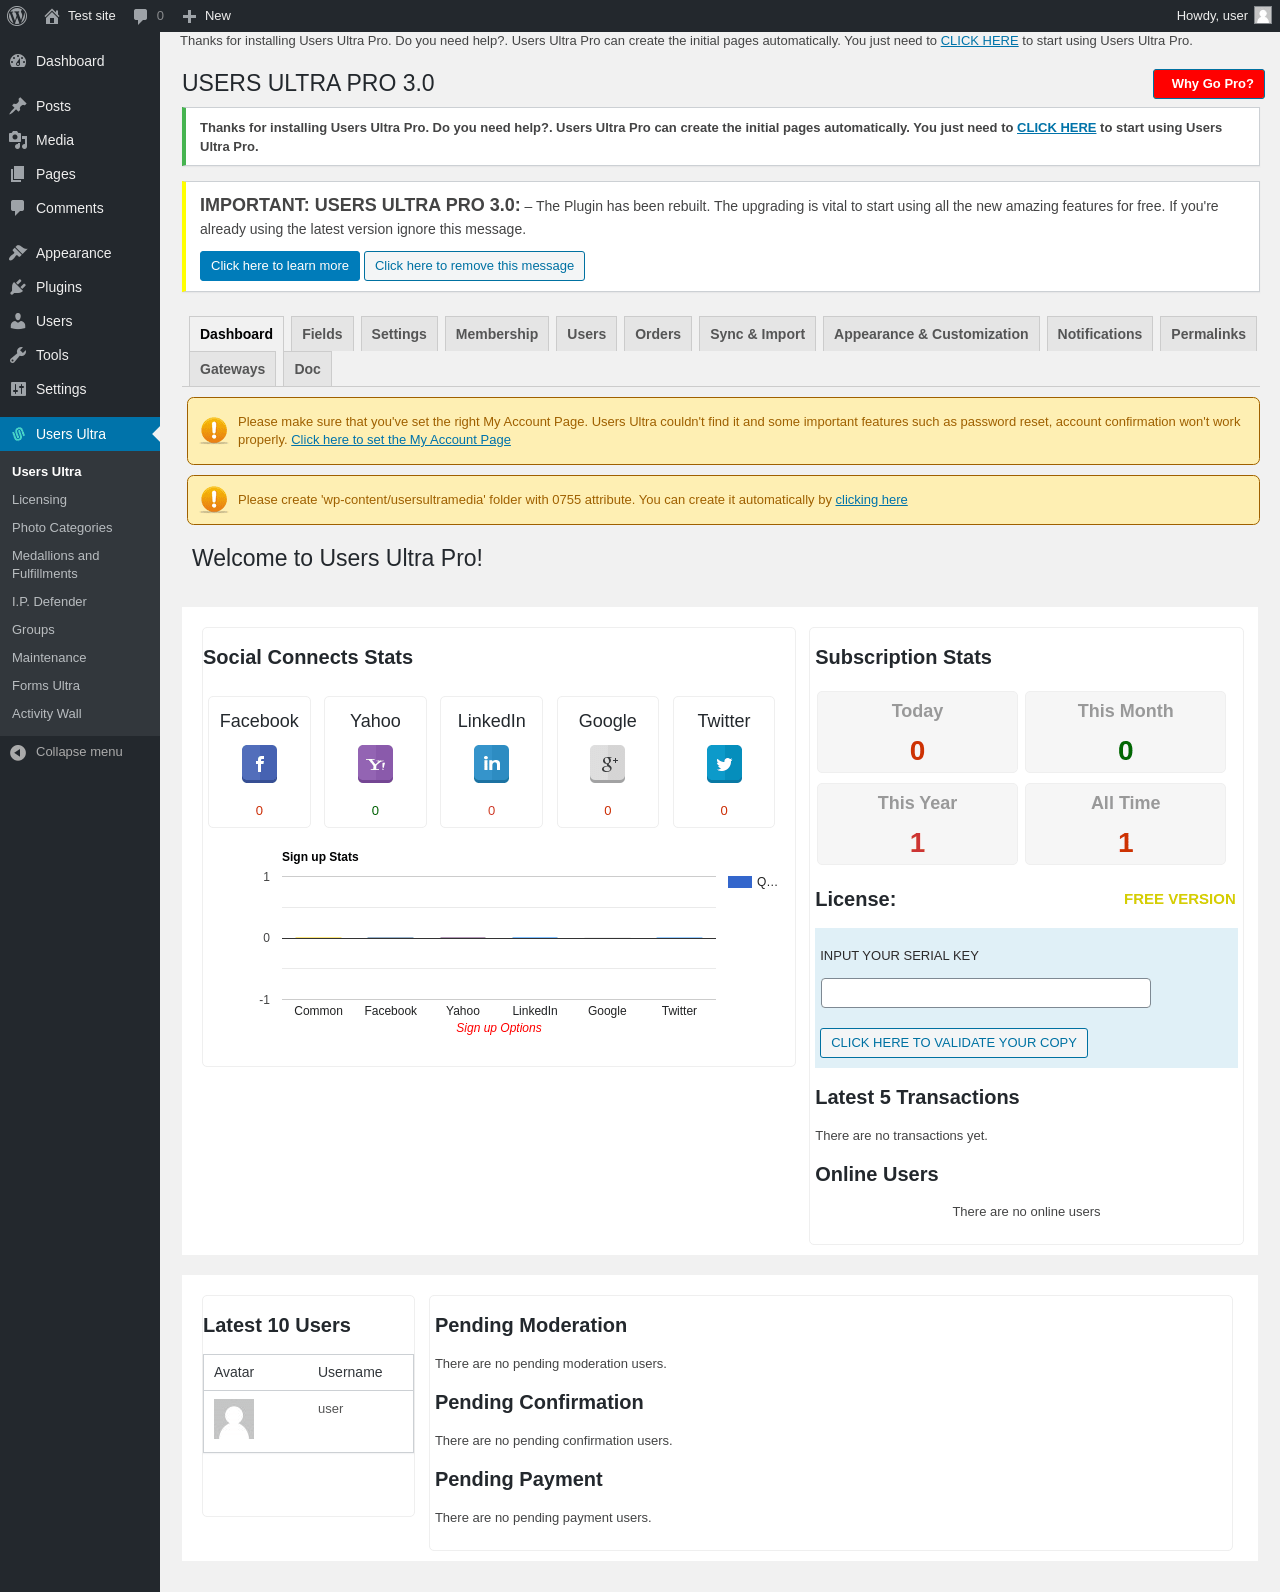Screen dimensions: 1280x1592
Task: Open the Gateways tab
Action: (x=232, y=369)
